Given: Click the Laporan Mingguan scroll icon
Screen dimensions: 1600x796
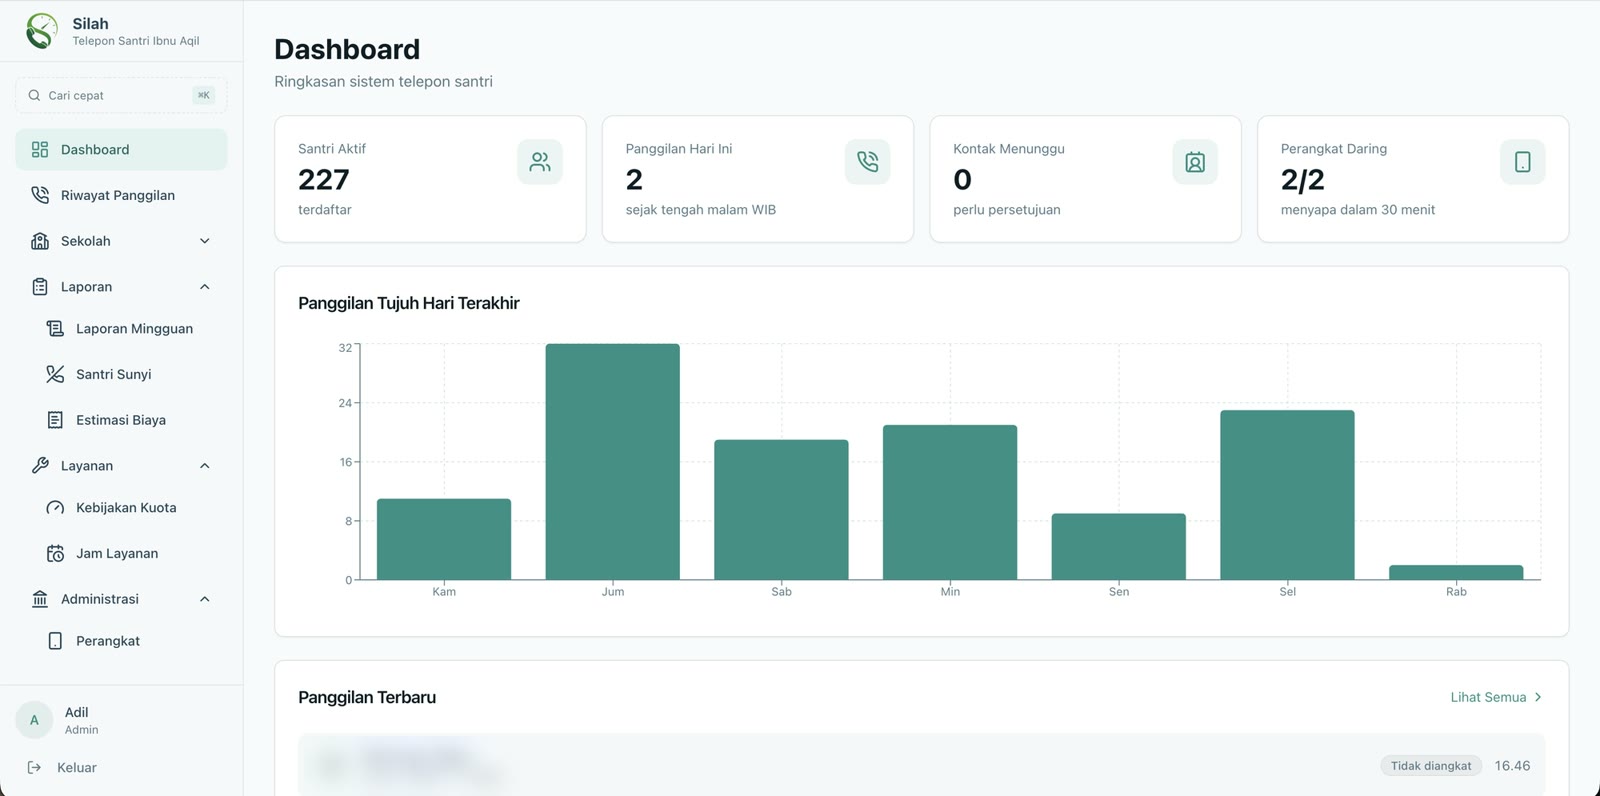Looking at the screenshot, I should pos(55,328).
